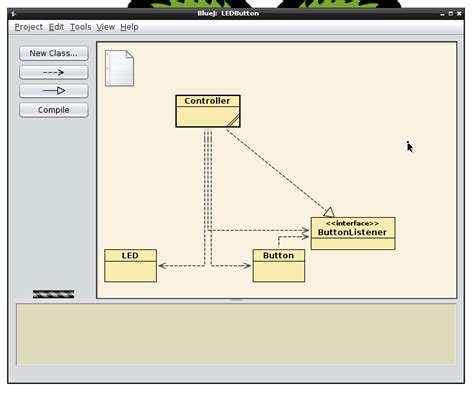Select the Button class box
Image resolution: width=474 pixels, height=393 pixels.
279,266
